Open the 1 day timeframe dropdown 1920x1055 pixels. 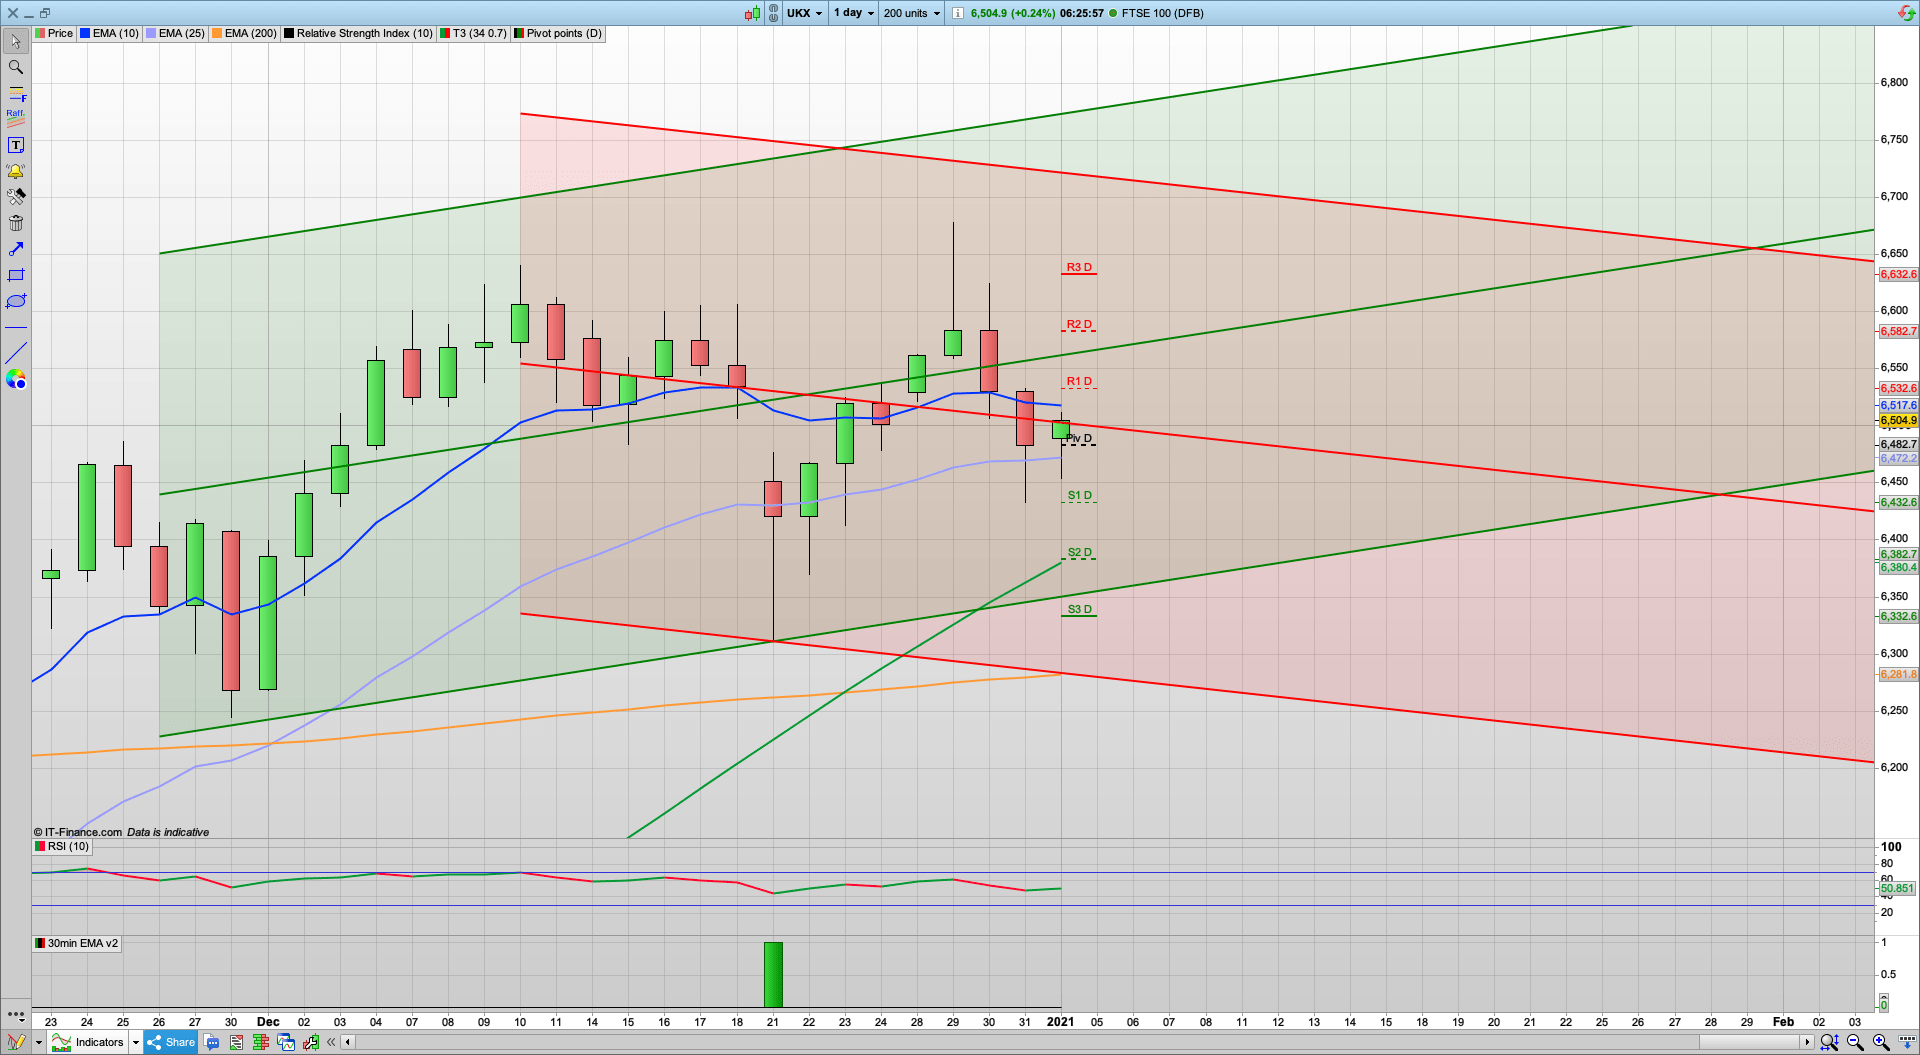(x=854, y=13)
